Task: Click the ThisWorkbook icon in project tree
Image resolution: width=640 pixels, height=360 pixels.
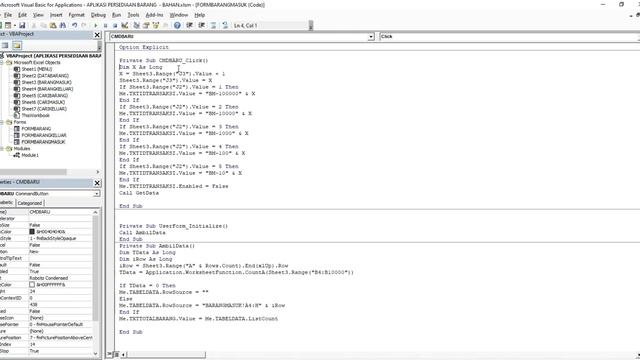Action: [16, 116]
